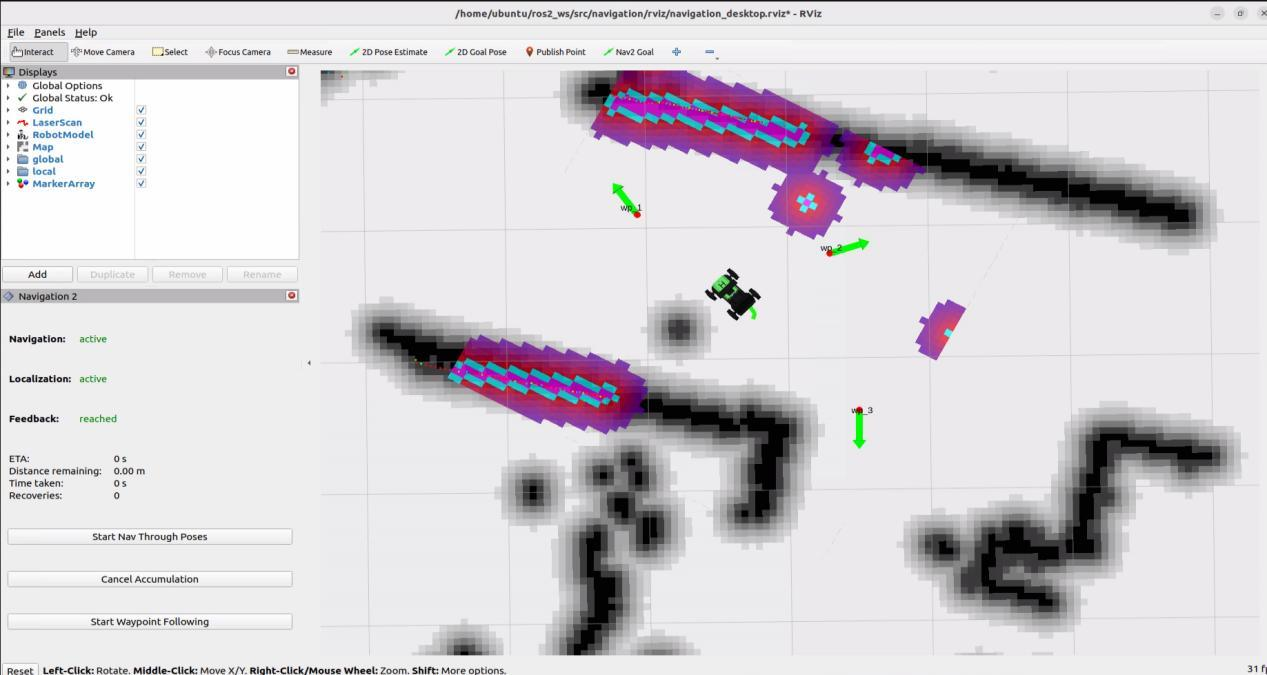
Task: Select the MarkerArray display name
Action: coord(63,183)
